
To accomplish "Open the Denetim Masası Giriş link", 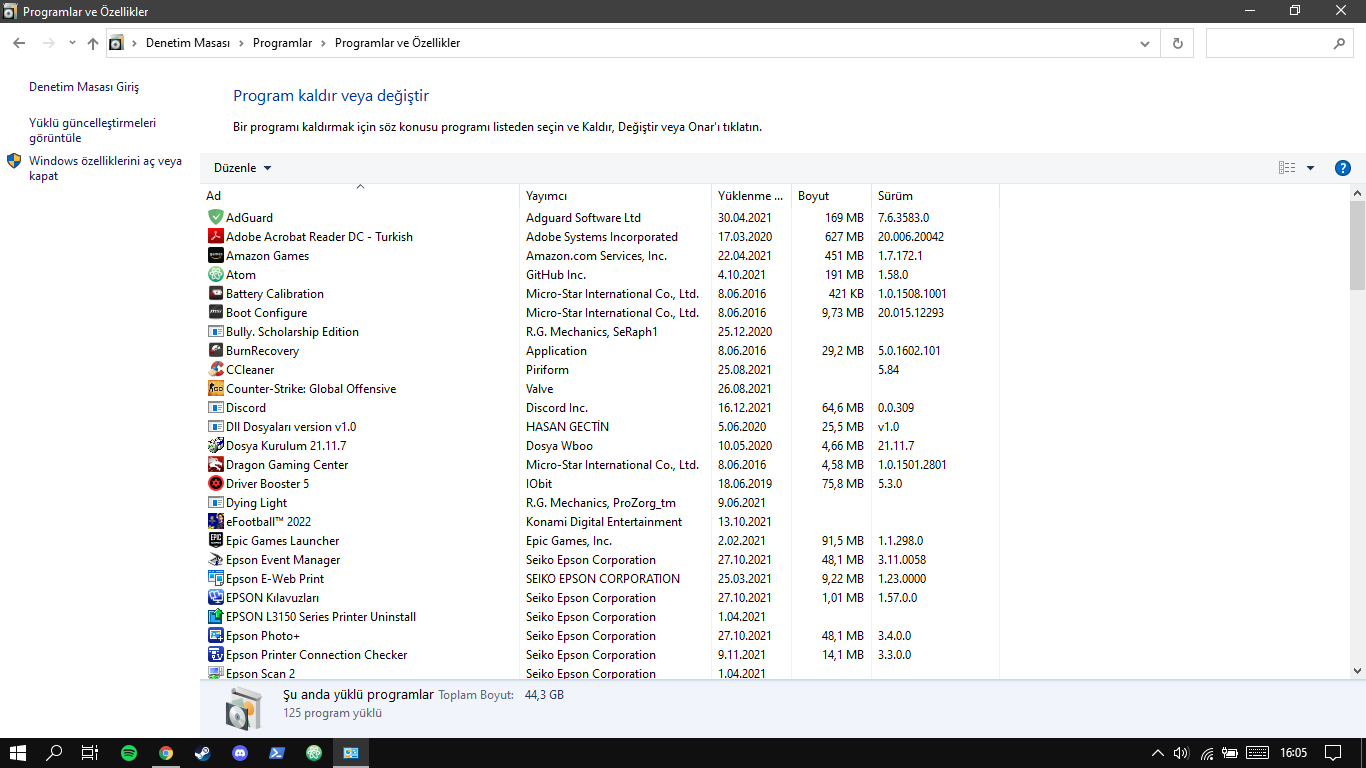I will (84, 87).
